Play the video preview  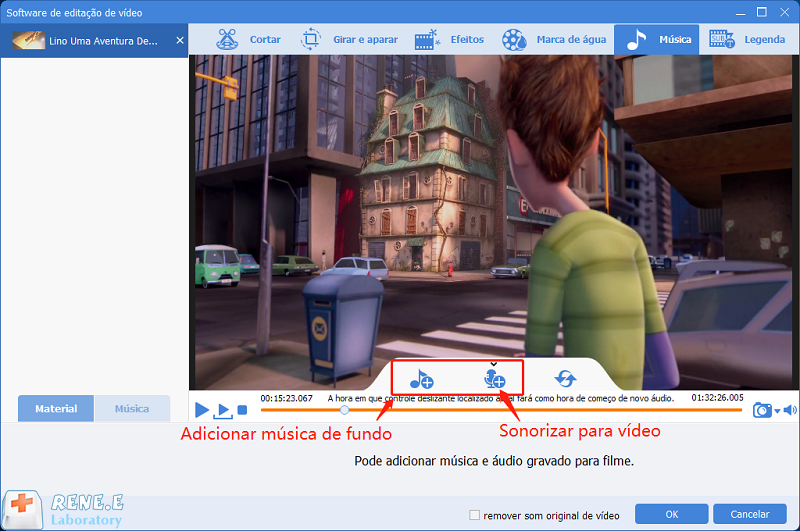pyautogui.click(x=202, y=410)
